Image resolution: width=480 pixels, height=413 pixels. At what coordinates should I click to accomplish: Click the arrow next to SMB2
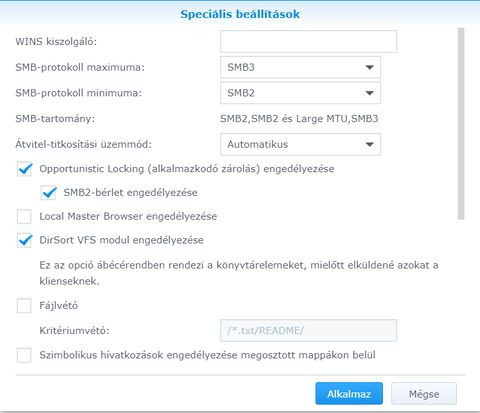click(x=369, y=93)
